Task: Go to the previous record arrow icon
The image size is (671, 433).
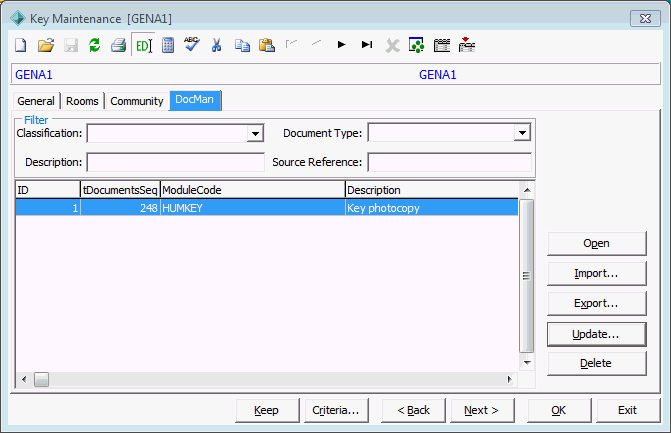Action: tap(316, 43)
